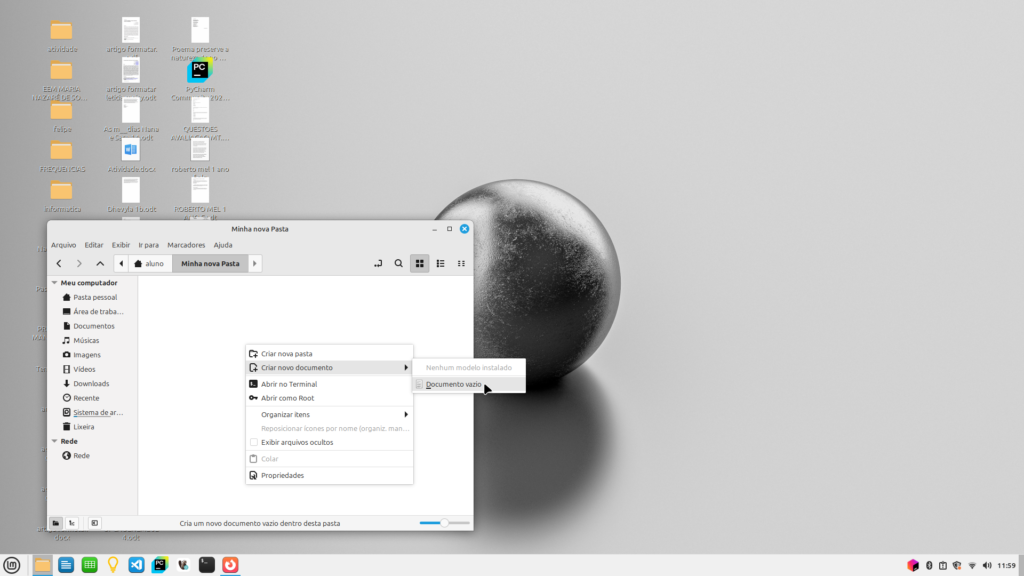Hide the sidebar using status bar button

pos(94,522)
